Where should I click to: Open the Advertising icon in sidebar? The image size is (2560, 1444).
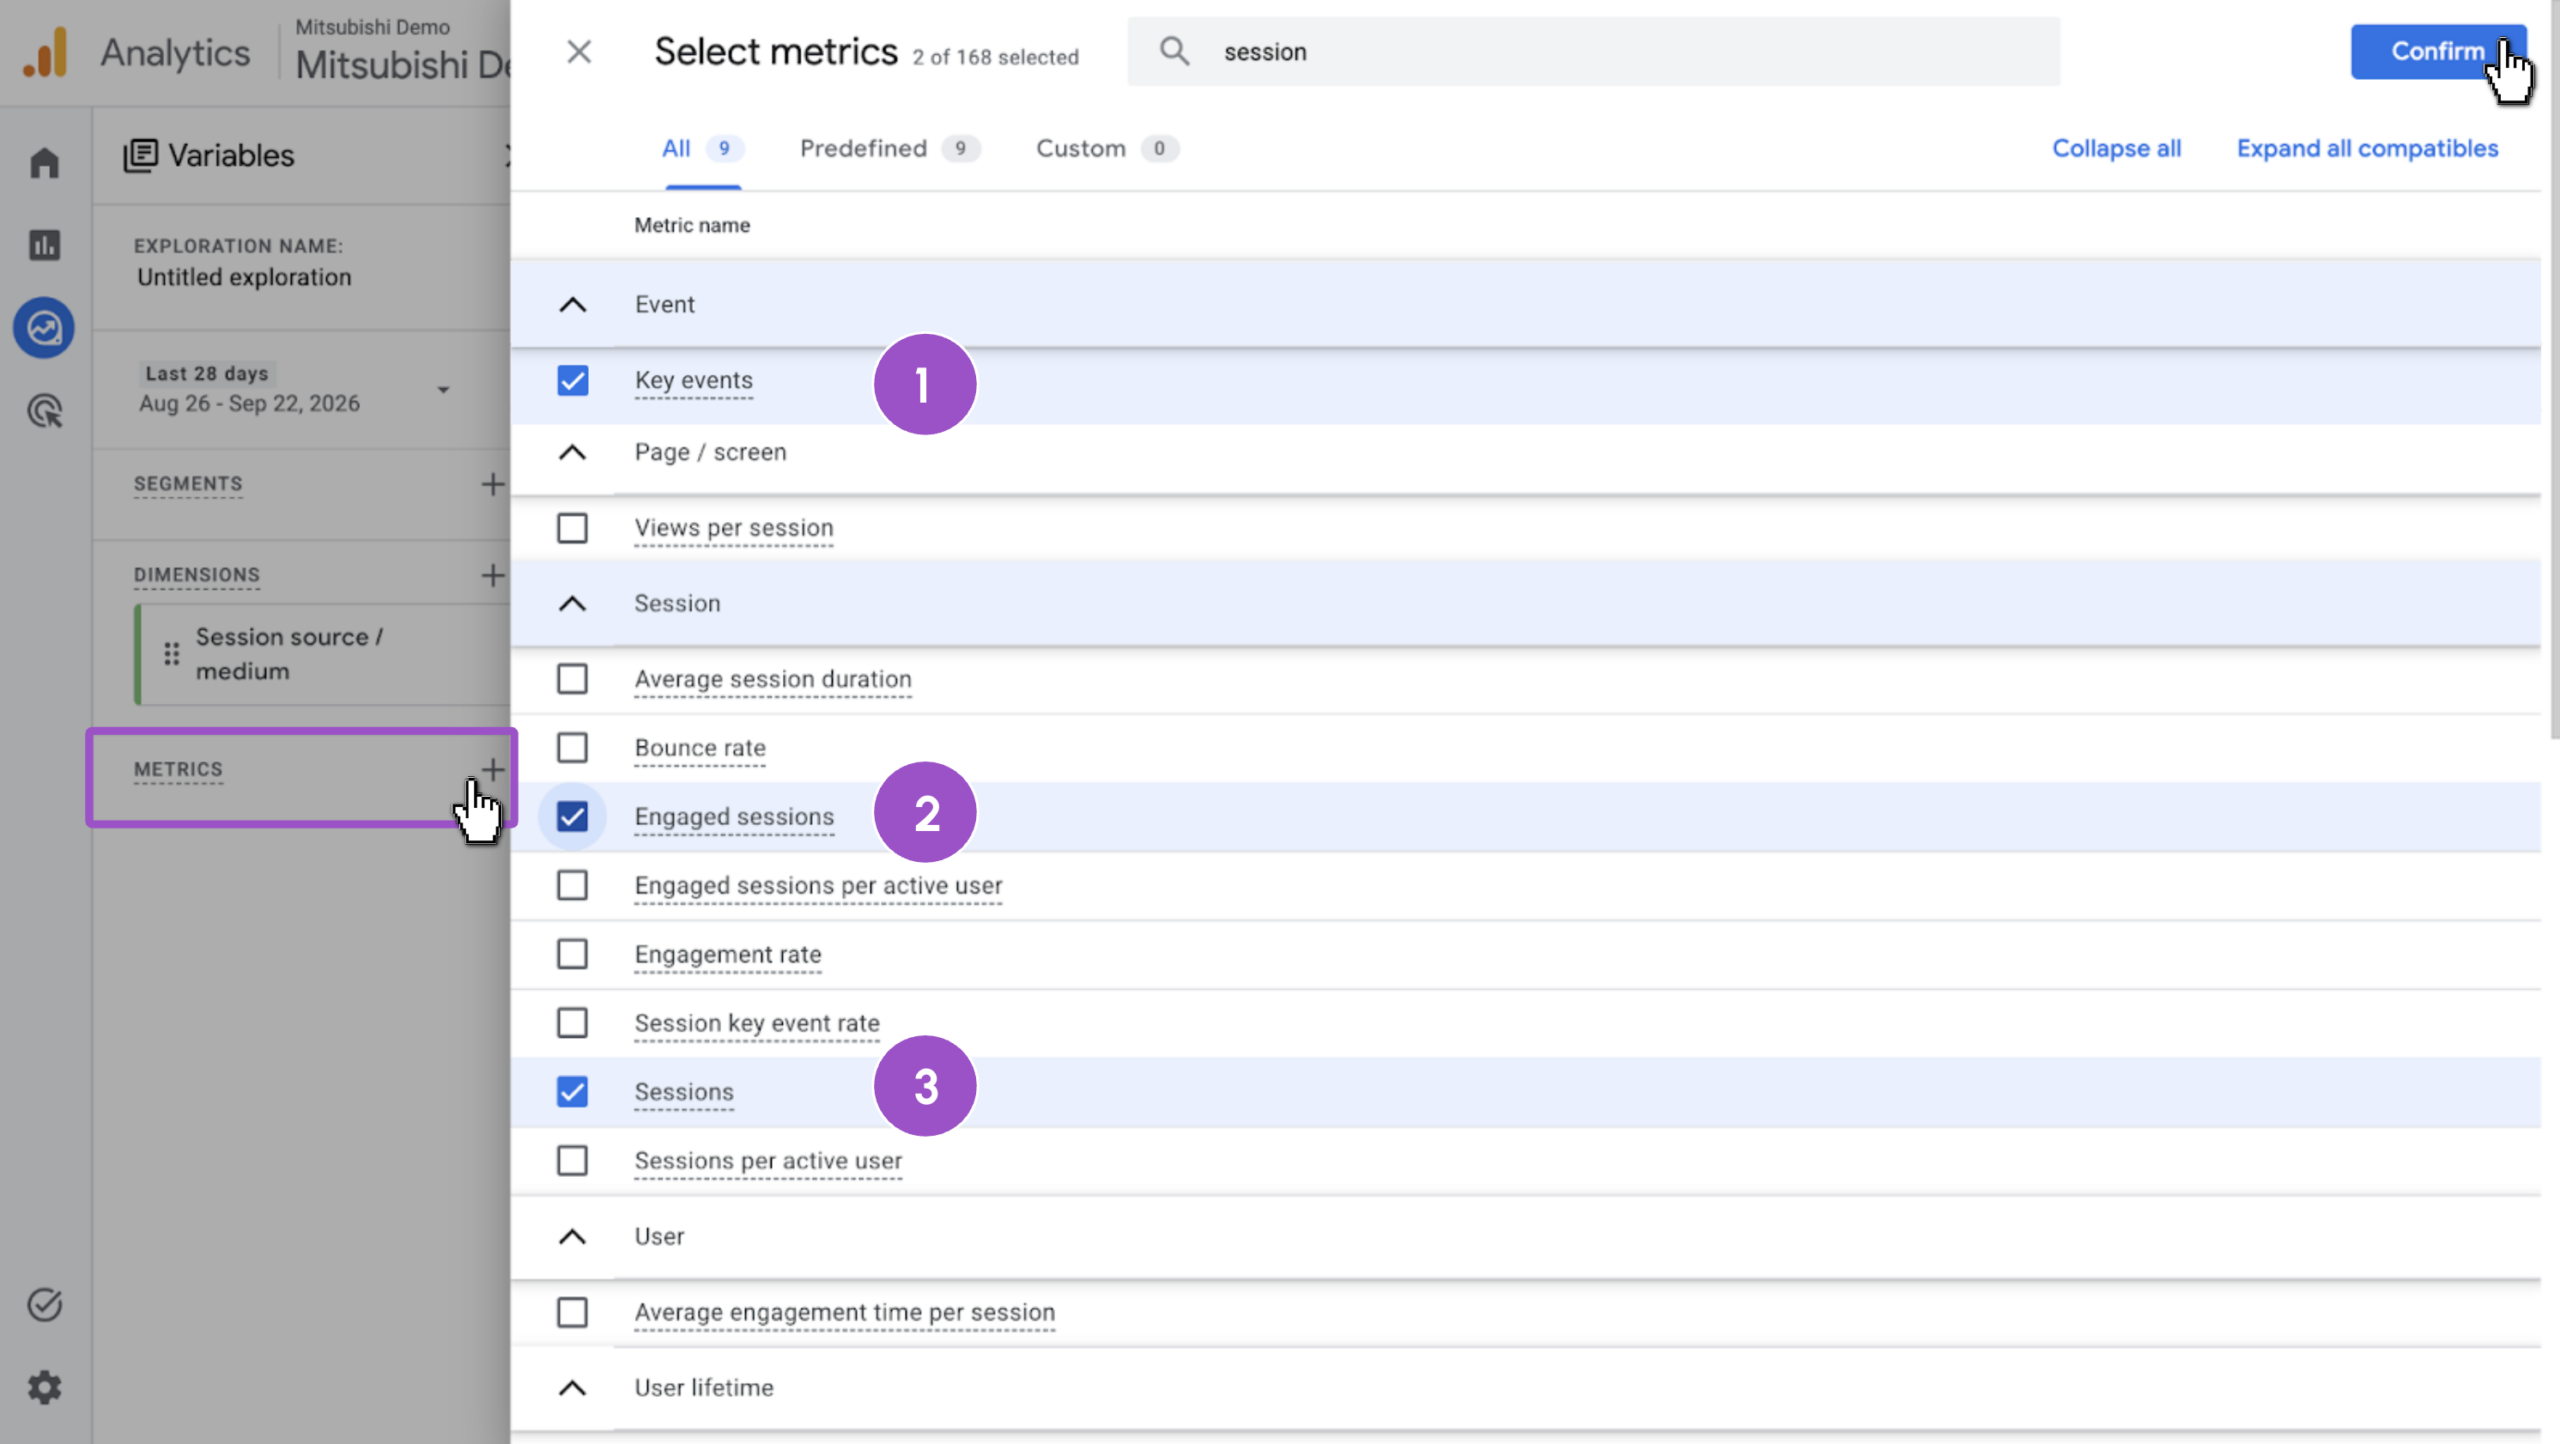[x=44, y=411]
